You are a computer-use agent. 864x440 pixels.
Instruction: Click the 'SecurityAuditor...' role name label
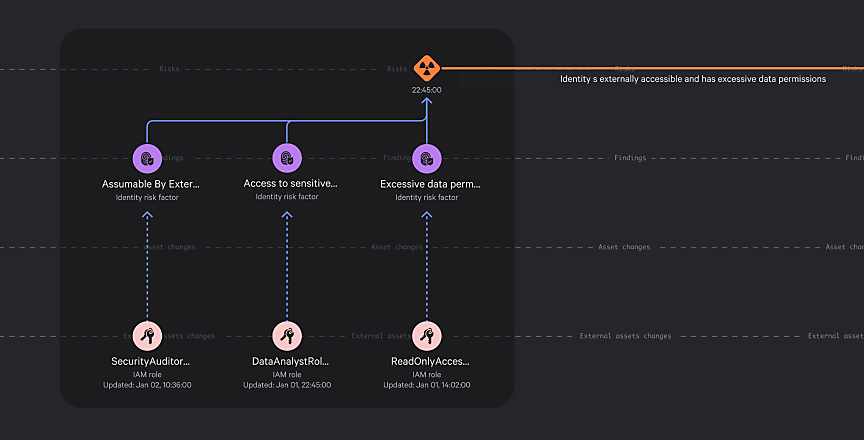[x=151, y=361]
